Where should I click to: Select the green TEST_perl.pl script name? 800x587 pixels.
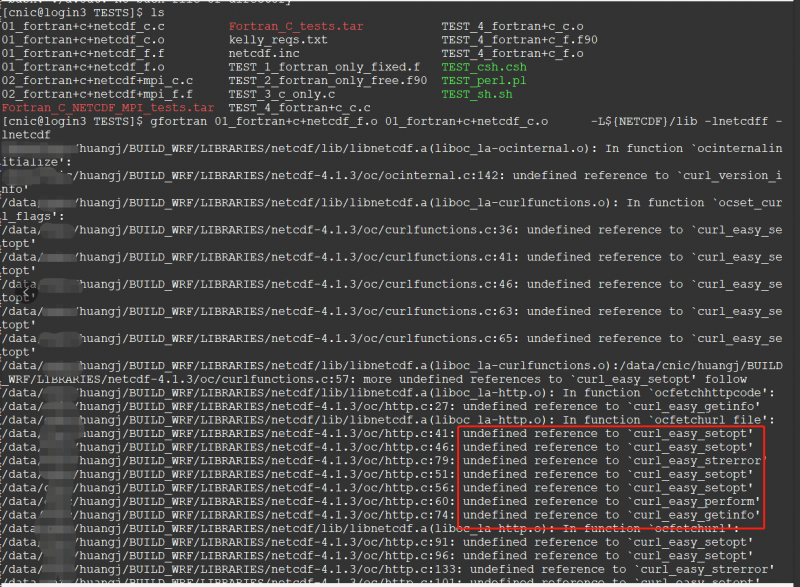click(x=486, y=80)
